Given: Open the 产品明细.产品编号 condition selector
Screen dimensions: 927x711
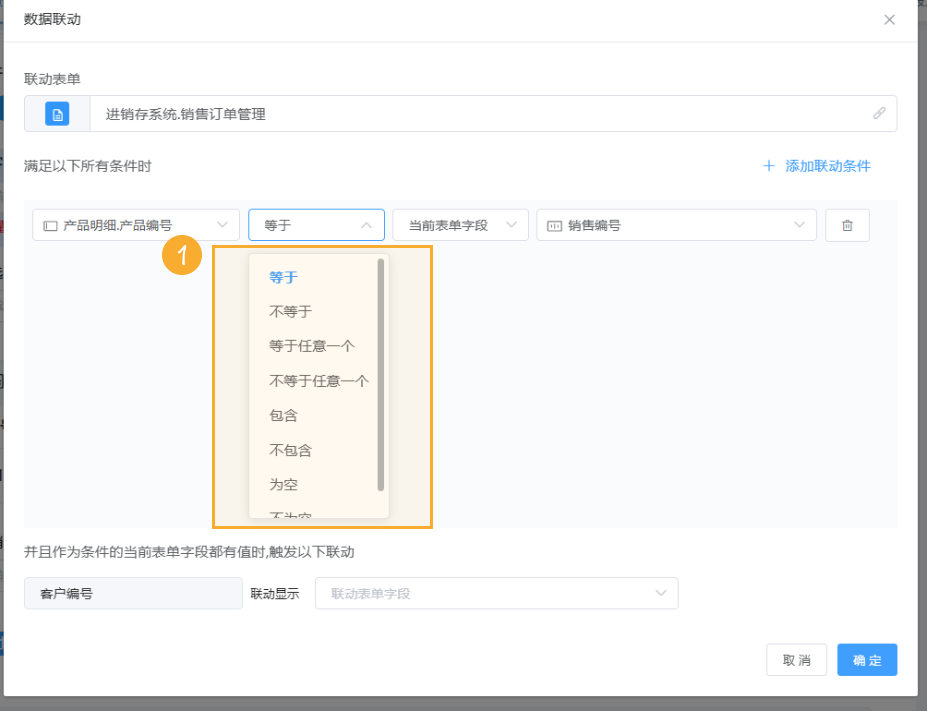Looking at the screenshot, I should click(135, 224).
